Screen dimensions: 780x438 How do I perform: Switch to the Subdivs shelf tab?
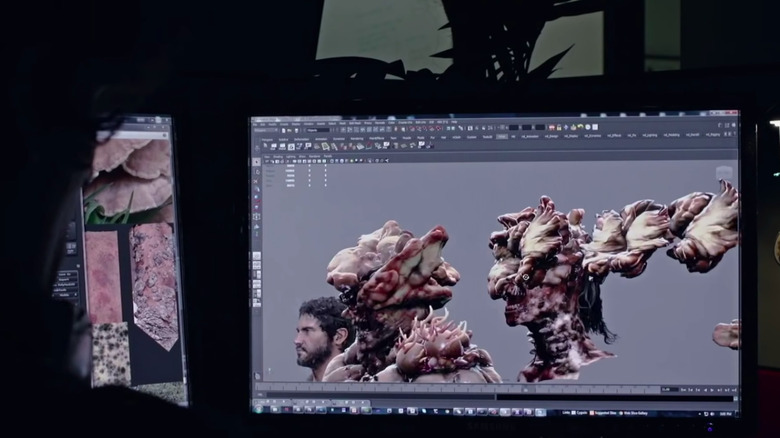point(283,140)
